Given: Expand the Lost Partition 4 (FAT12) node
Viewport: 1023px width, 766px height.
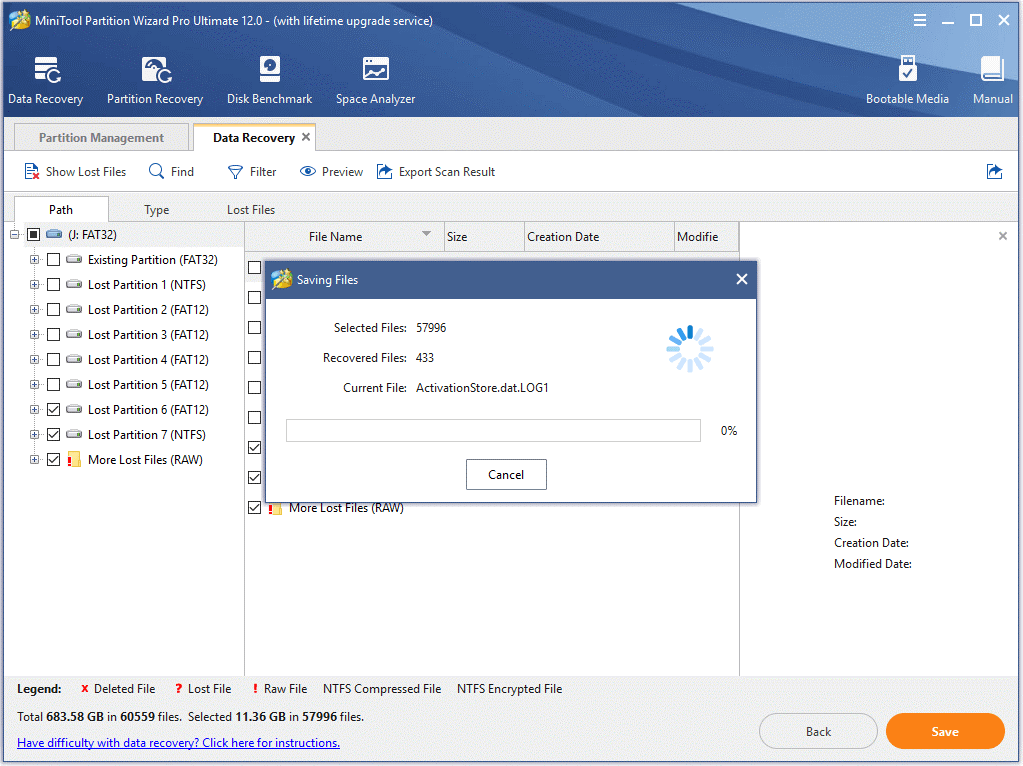Looking at the screenshot, I should coord(34,360).
